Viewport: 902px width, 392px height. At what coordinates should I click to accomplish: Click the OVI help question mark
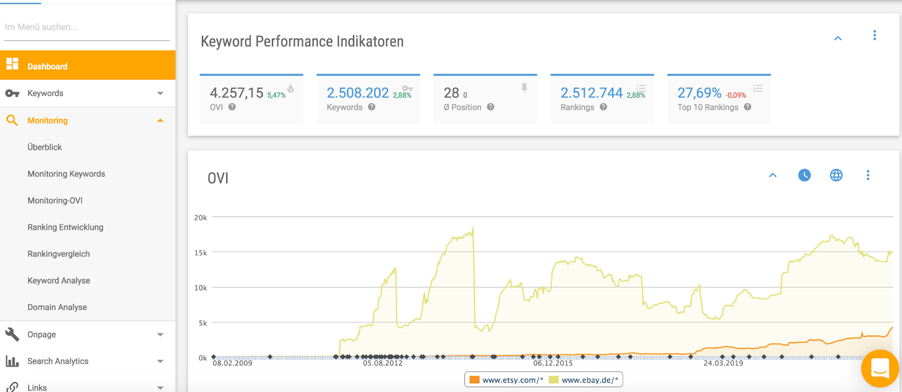point(232,107)
